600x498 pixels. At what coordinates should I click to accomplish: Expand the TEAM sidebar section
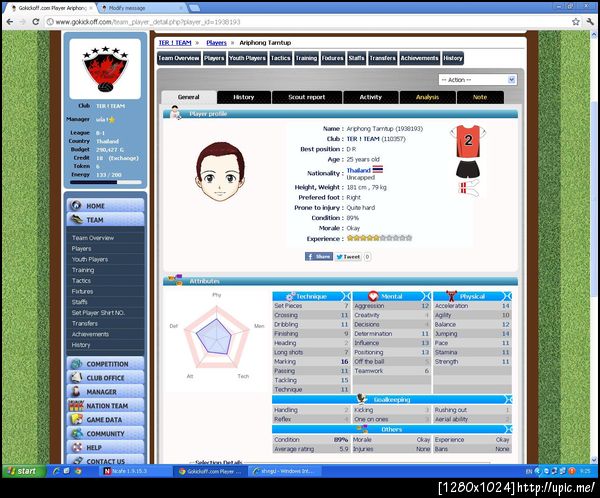pyautogui.click(x=106, y=220)
